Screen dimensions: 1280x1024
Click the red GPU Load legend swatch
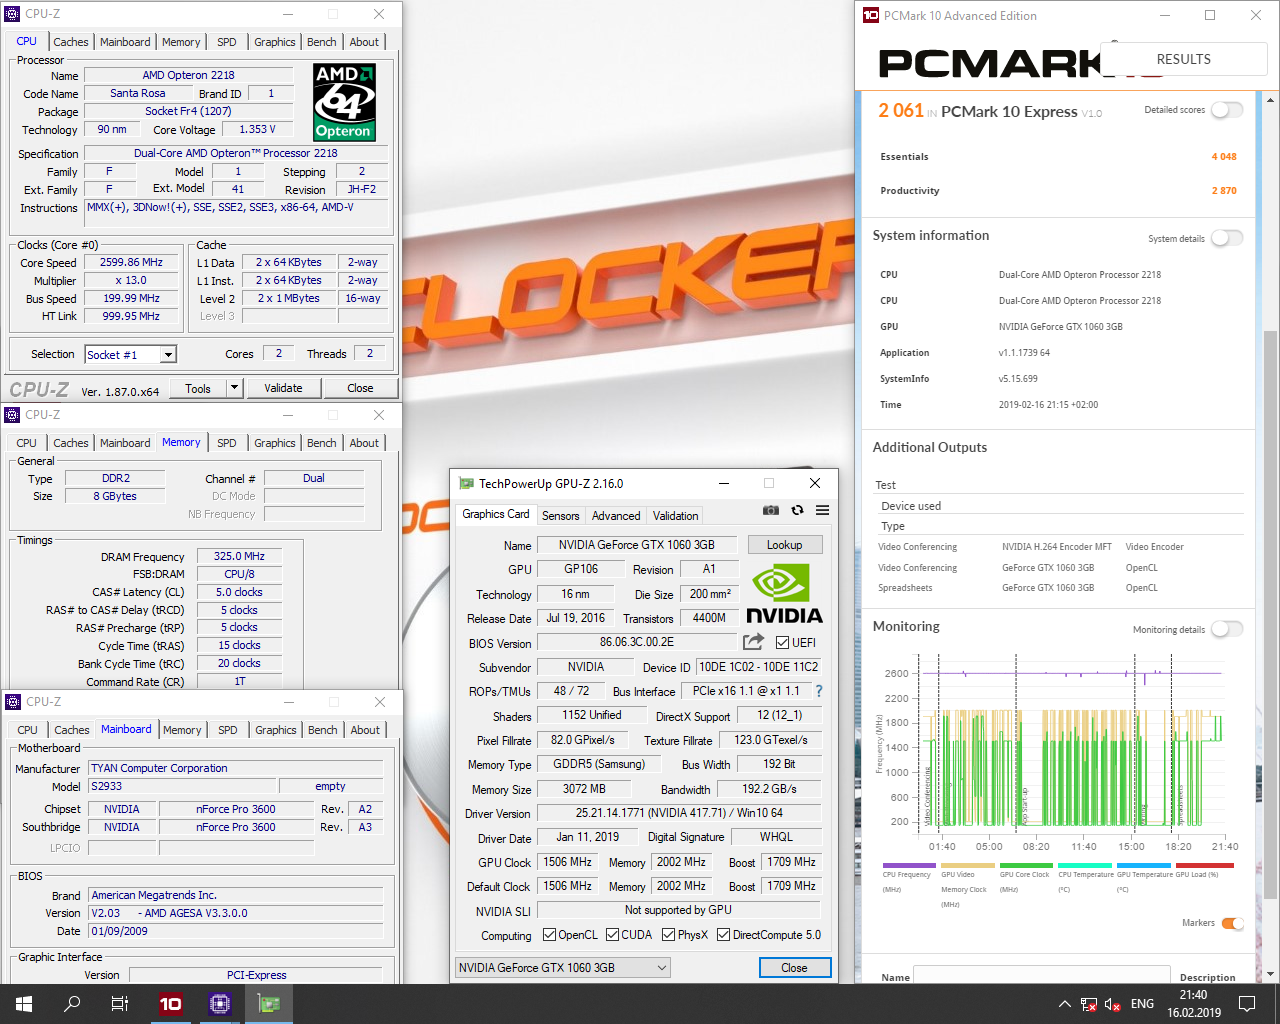(1205, 866)
